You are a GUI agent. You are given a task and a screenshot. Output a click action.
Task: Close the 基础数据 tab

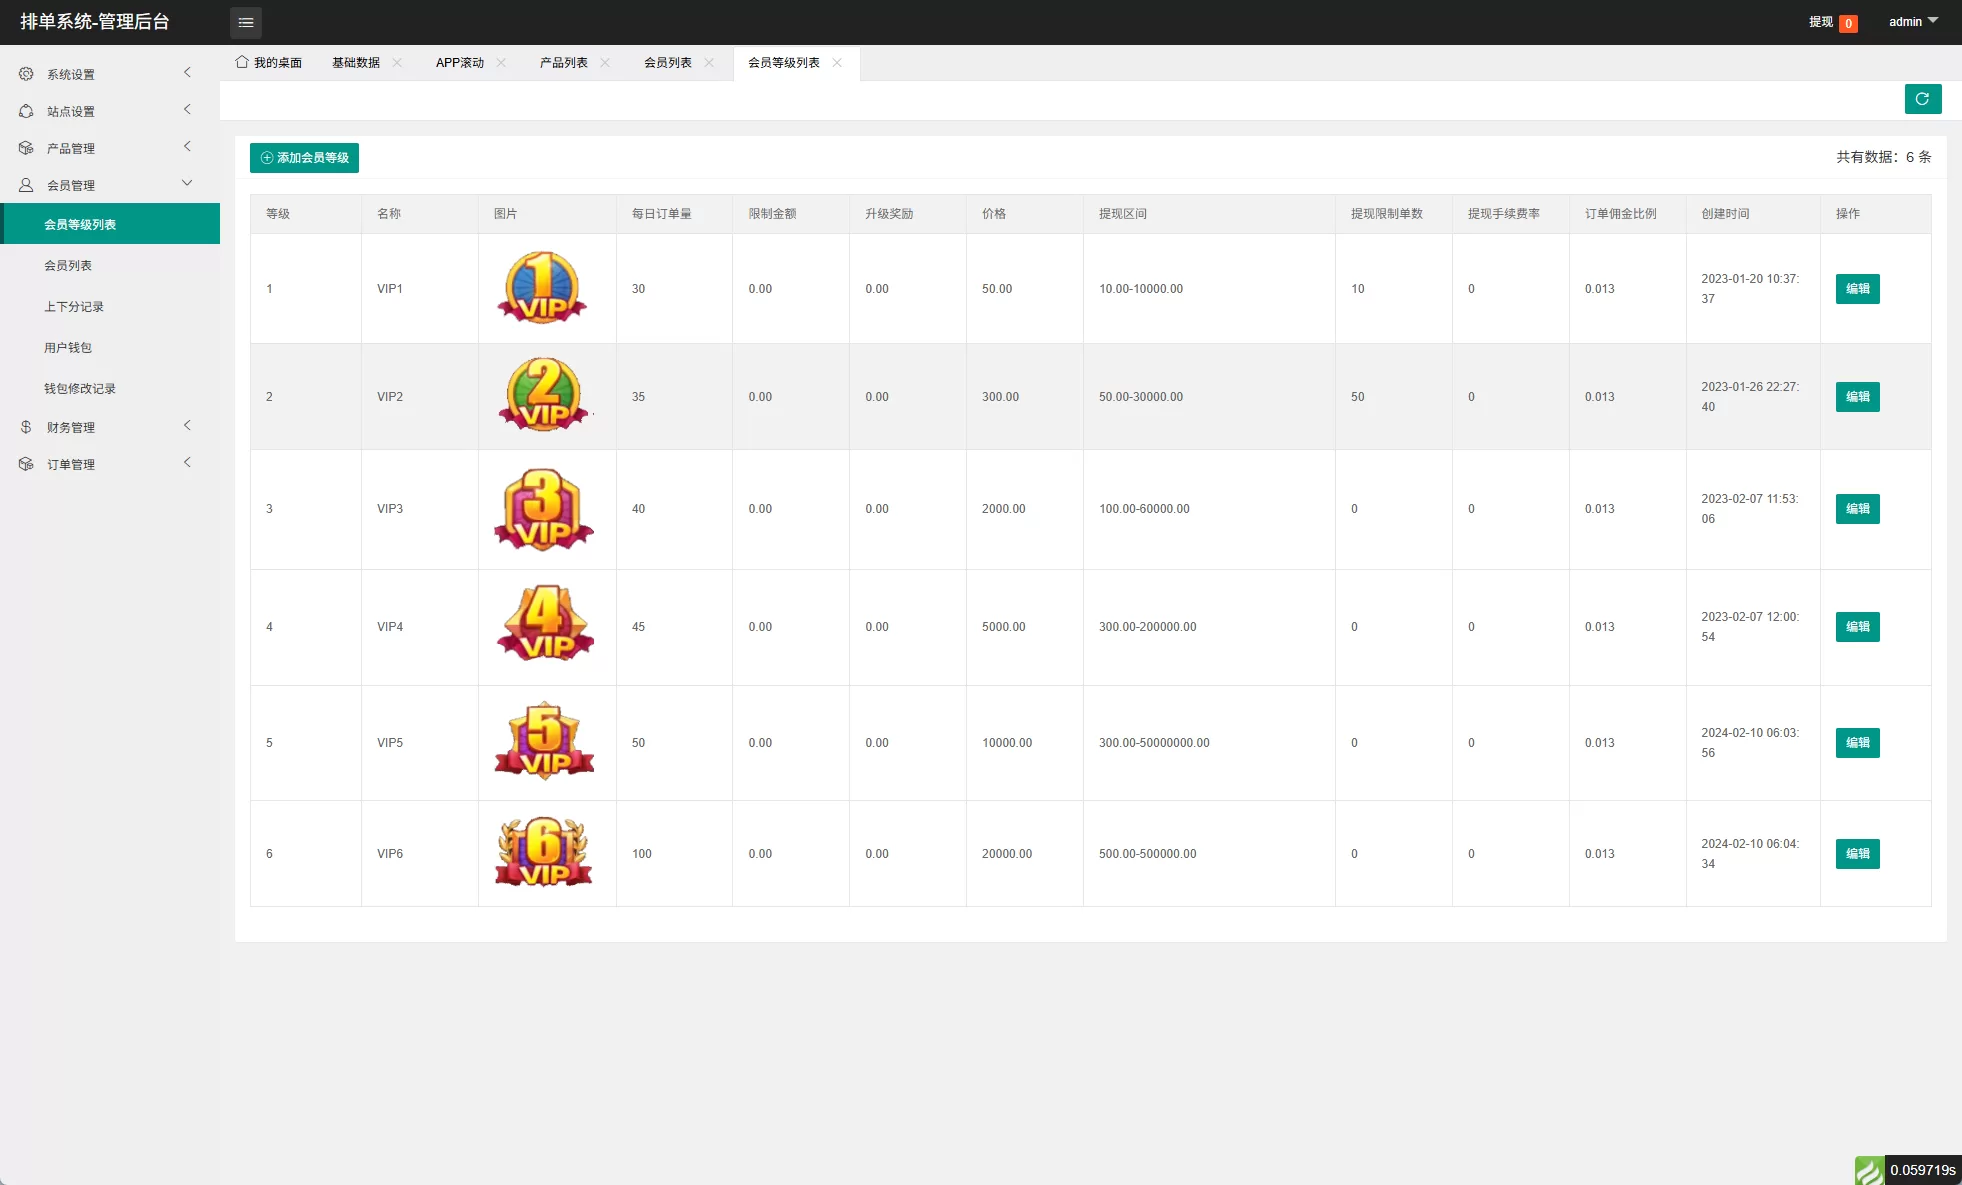point(397,62)
